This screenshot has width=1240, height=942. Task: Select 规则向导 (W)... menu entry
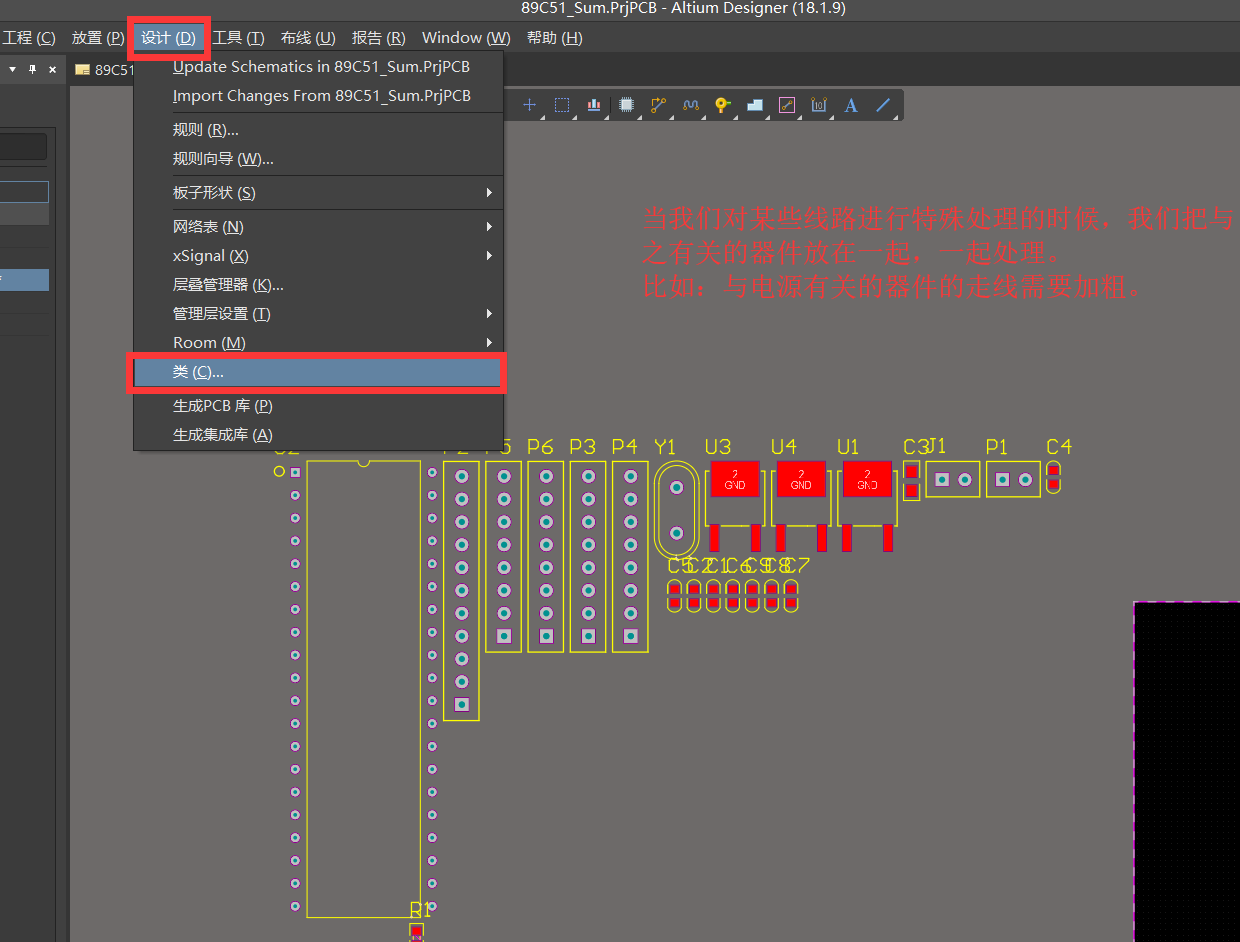click(x=319, y=159)
